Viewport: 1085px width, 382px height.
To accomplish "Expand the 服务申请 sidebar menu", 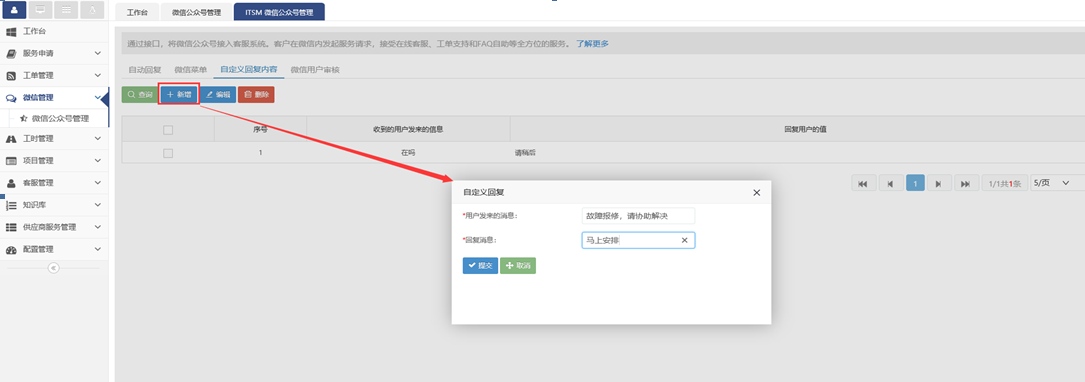I will click(54, 53).
